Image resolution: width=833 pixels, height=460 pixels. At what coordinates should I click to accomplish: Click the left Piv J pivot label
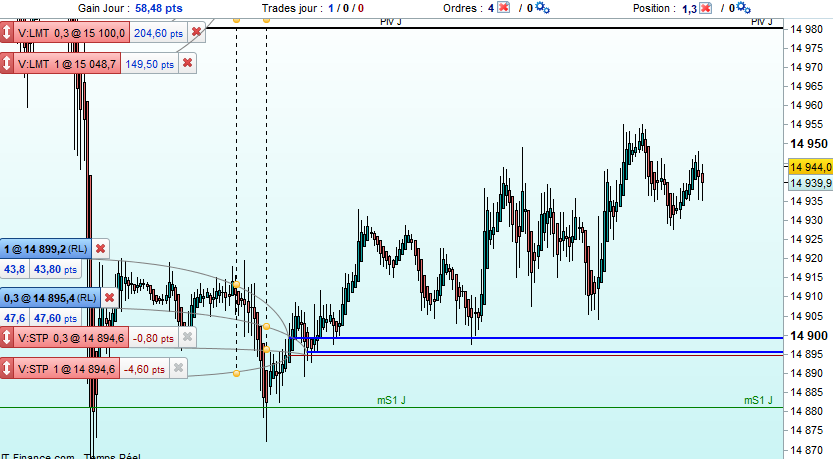coord(391,21)
